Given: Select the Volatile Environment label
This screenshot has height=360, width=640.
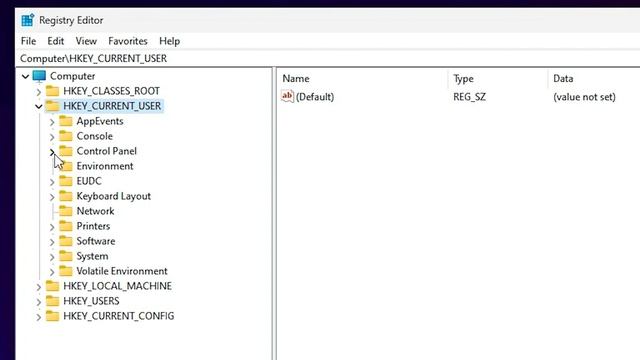Looking at the screenshot, I should 122,271.
